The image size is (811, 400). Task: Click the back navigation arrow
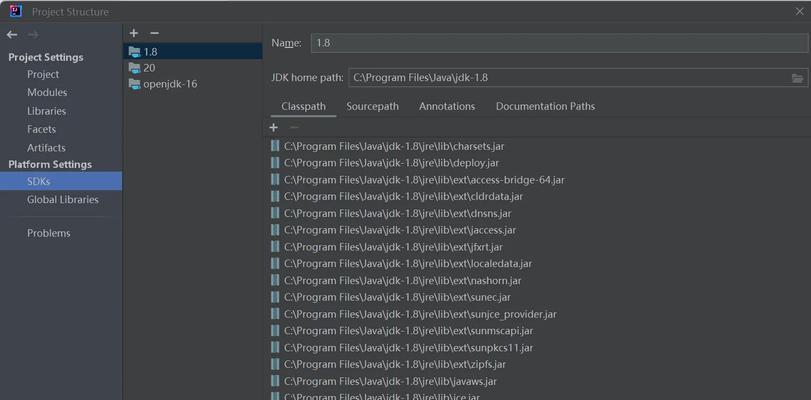(12, 35)
